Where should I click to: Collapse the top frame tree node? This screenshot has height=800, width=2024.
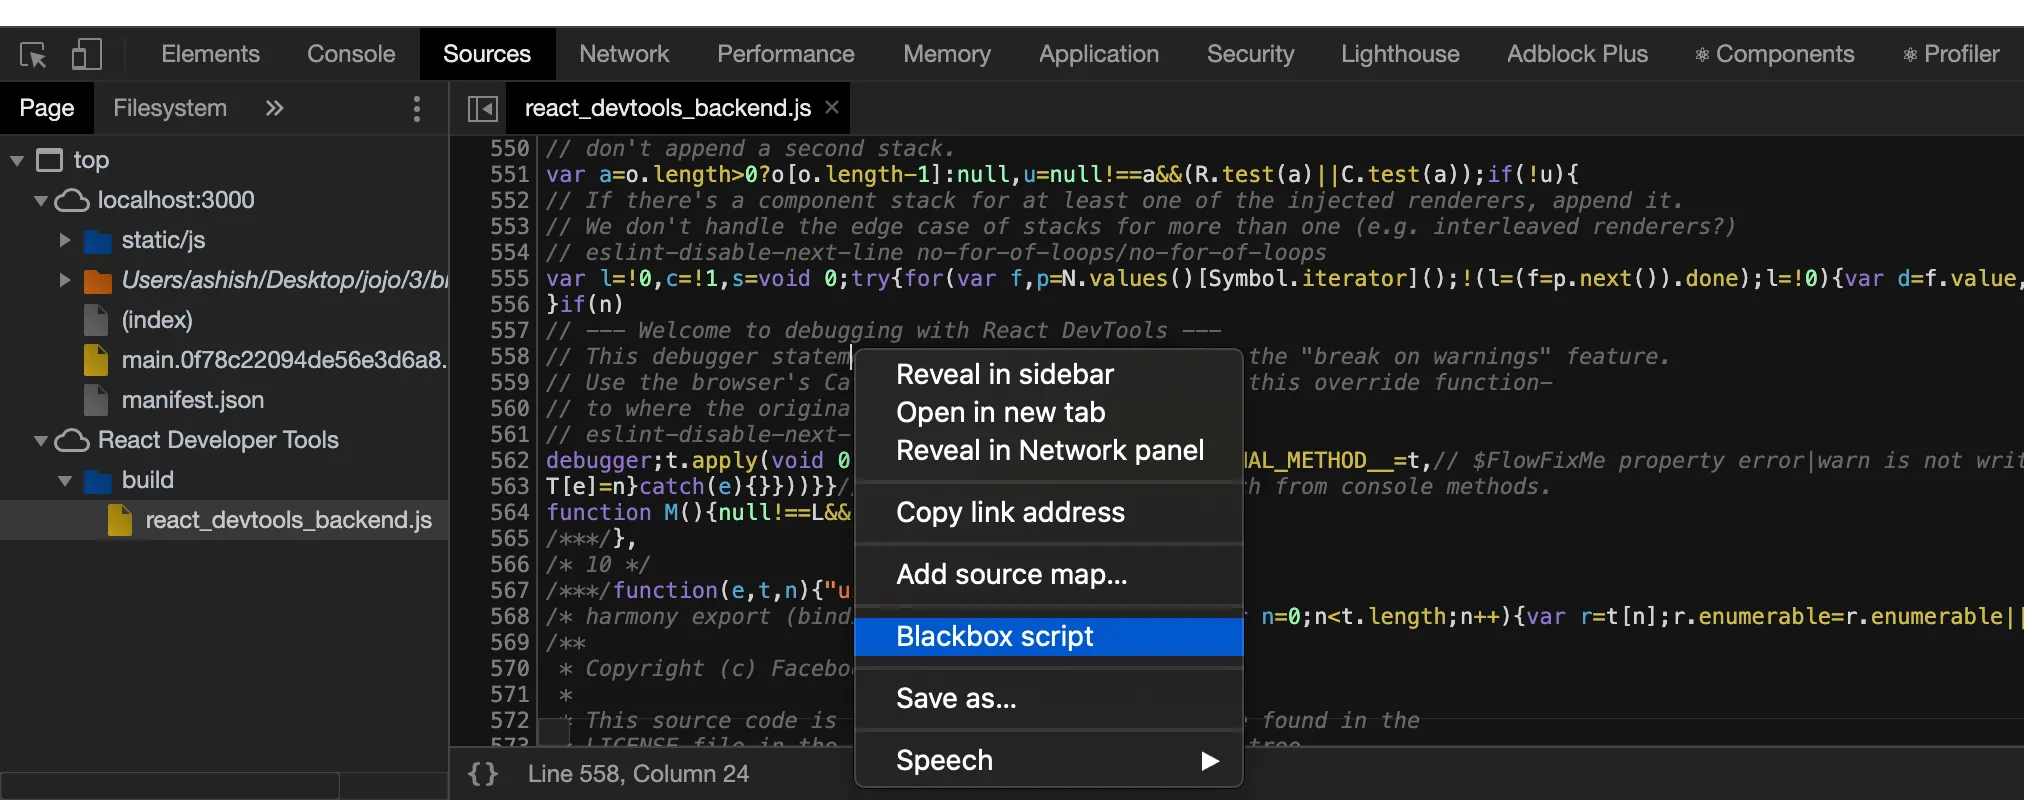coord(17,160)
